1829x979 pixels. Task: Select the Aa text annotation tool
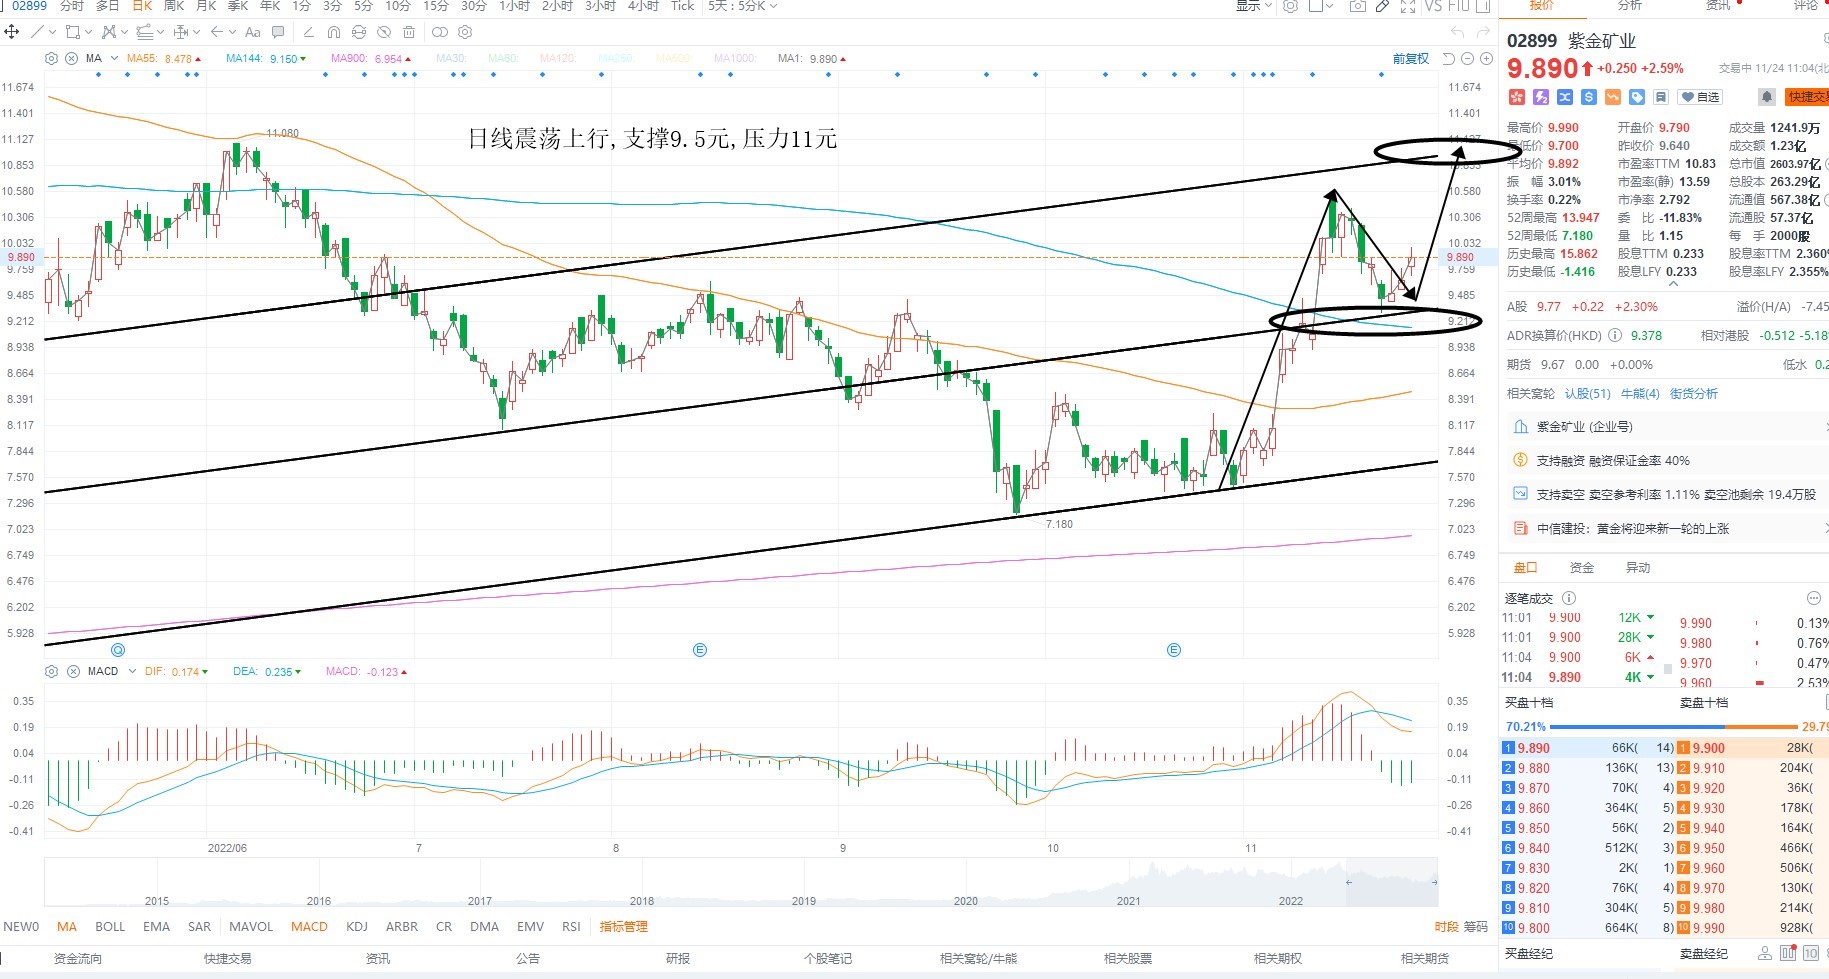[252, 32]
